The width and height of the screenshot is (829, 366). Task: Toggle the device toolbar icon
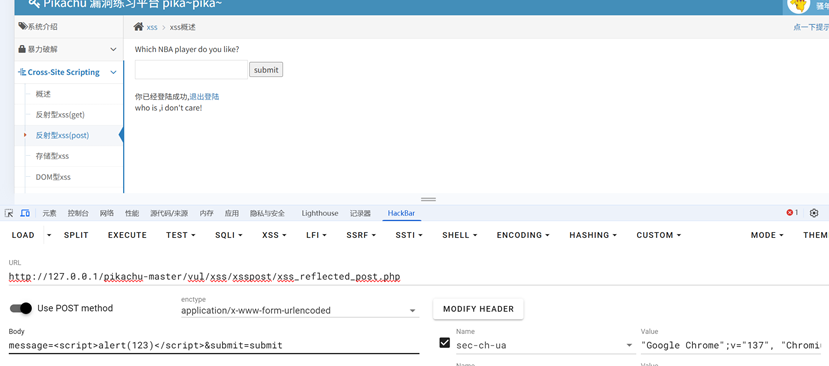[25, 213]
